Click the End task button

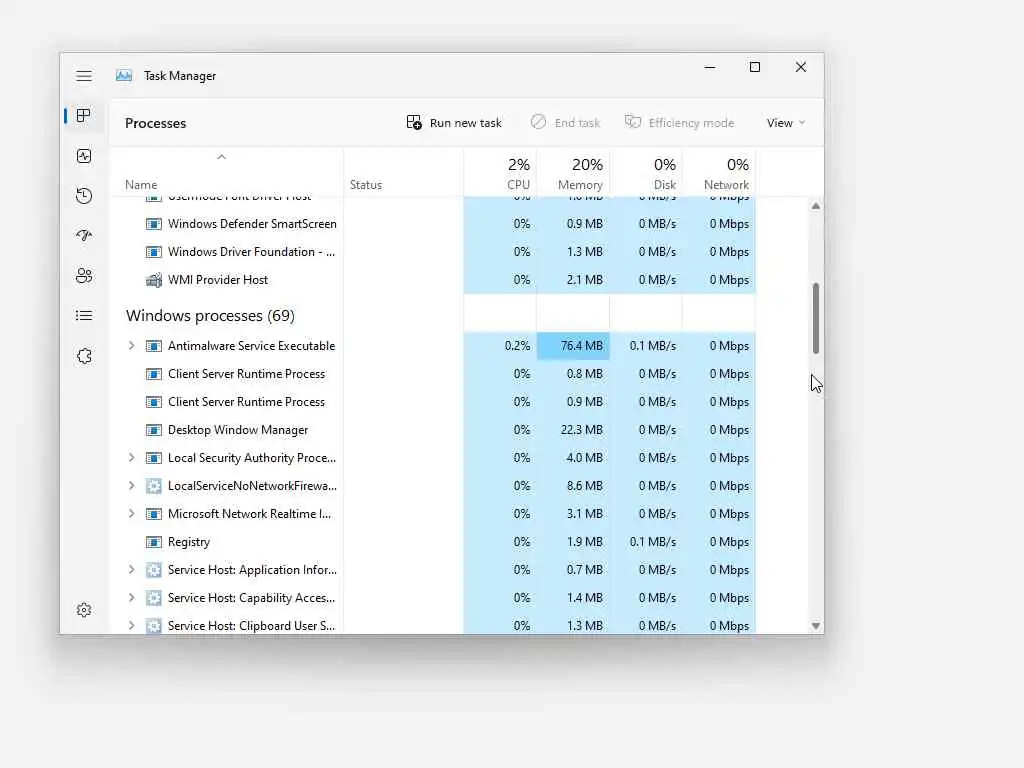point(566,123)
